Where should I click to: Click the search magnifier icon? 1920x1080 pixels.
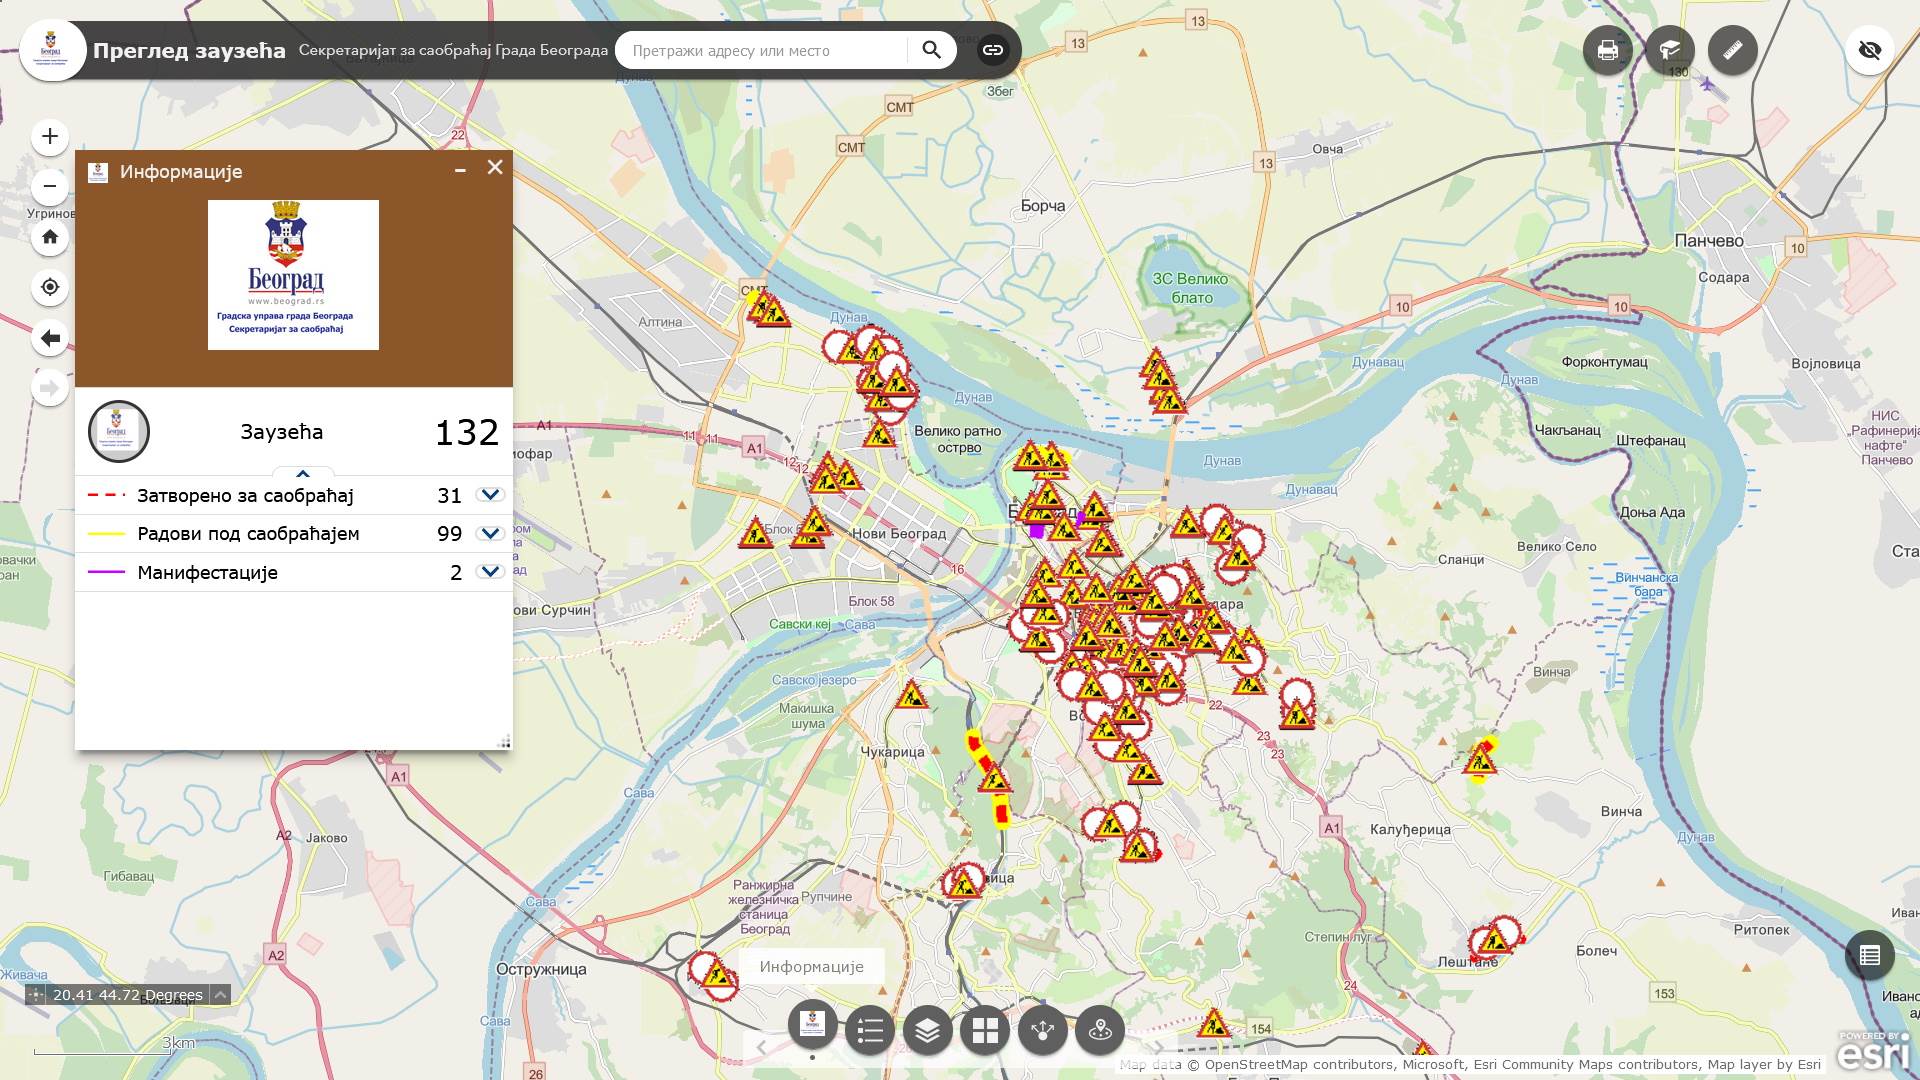click(x=932, y=49)
